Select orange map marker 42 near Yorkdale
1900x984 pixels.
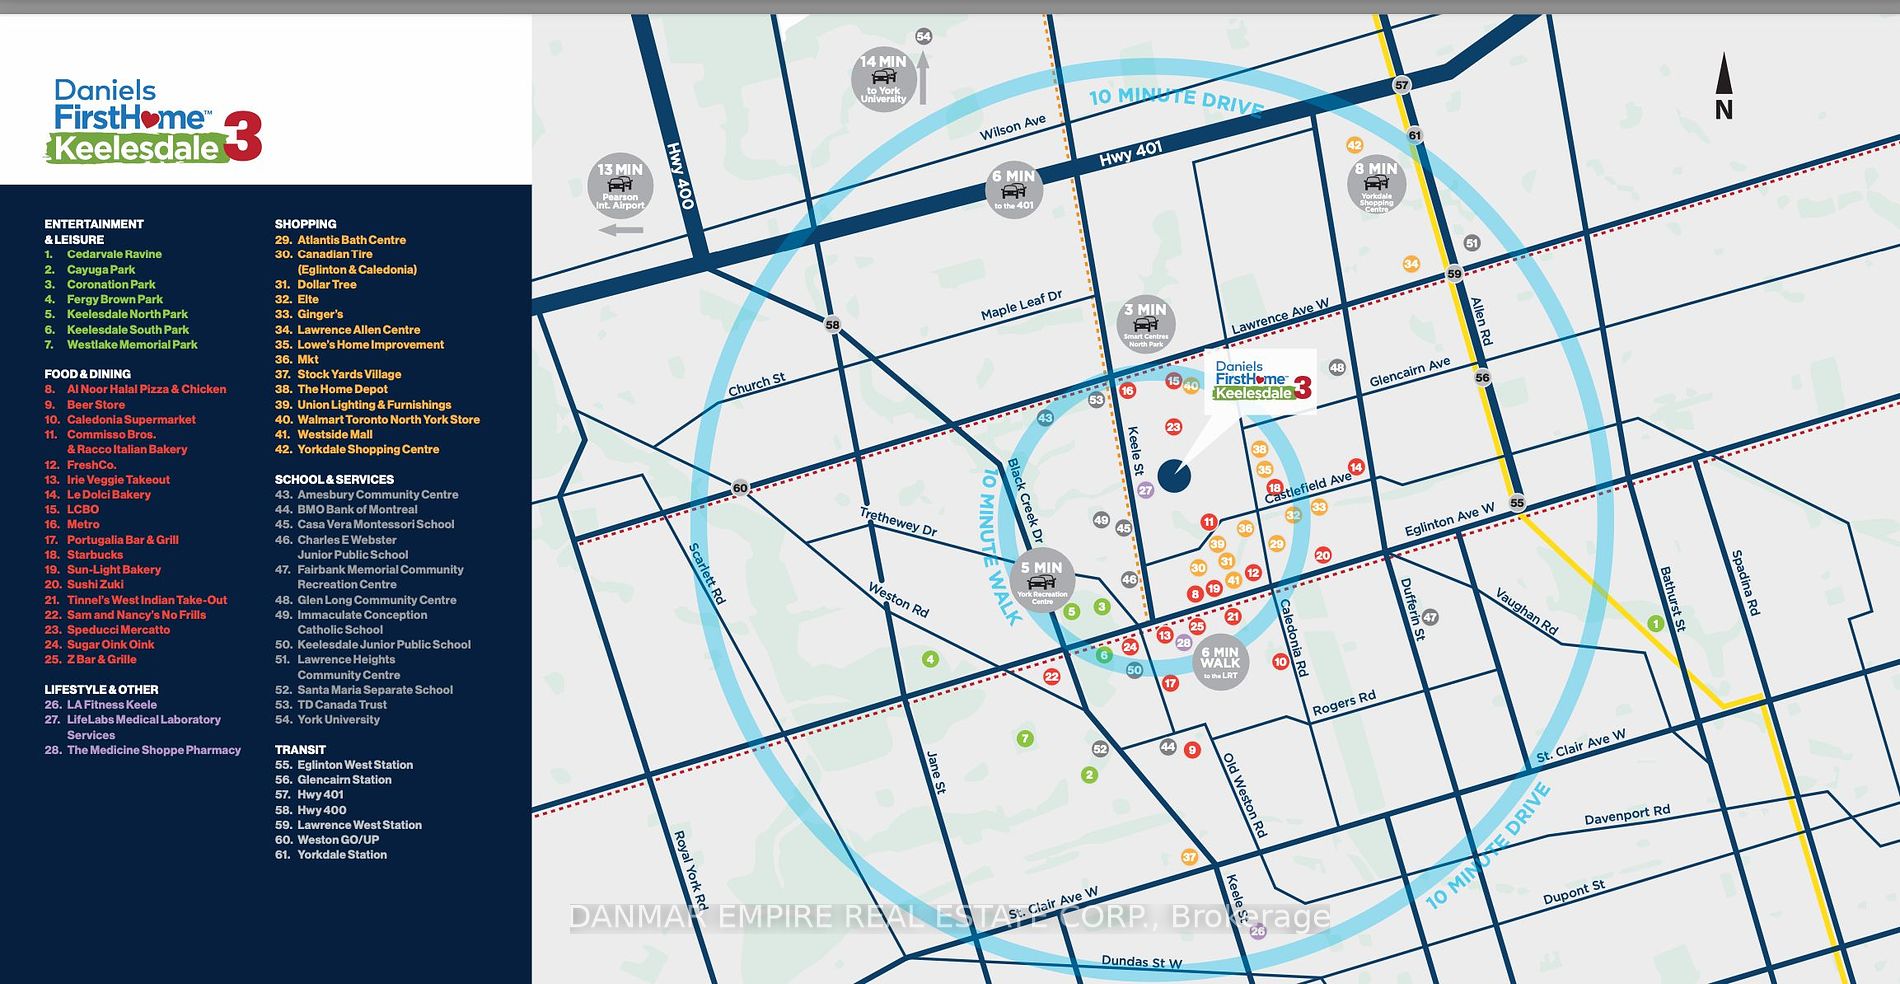(x=1355, y=145)
